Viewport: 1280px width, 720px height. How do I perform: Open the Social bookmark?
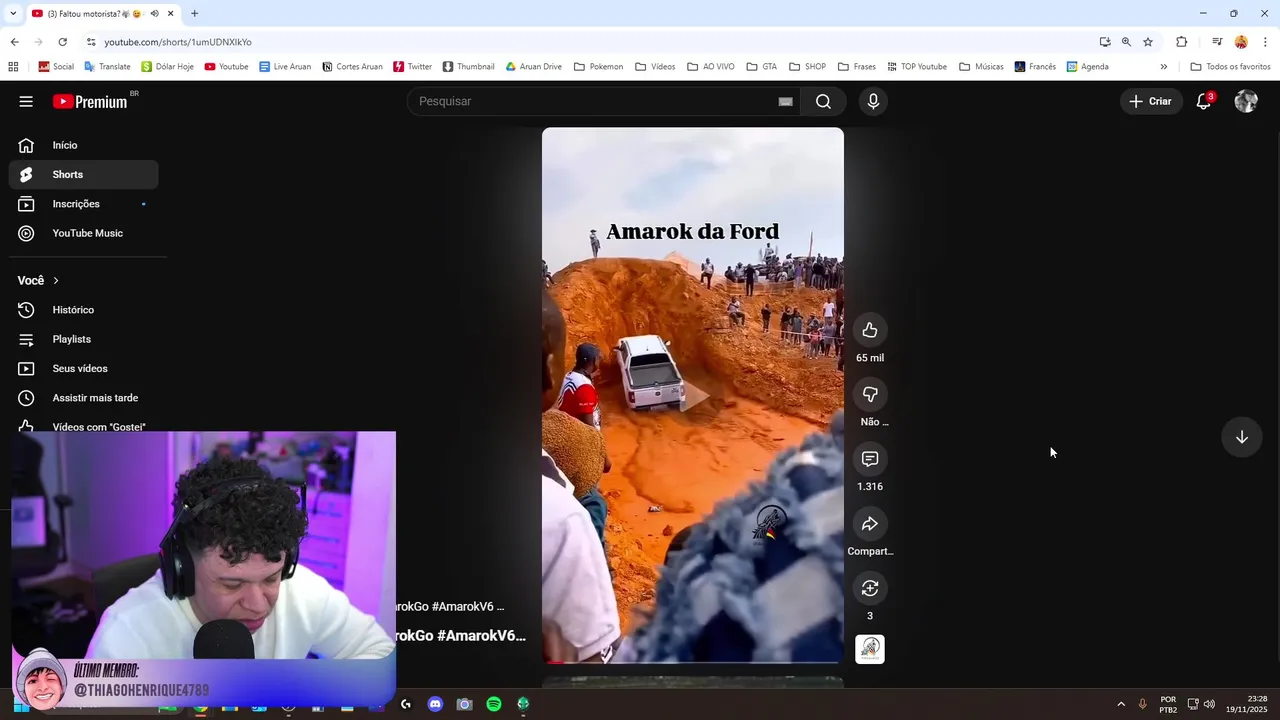(56, 67)
